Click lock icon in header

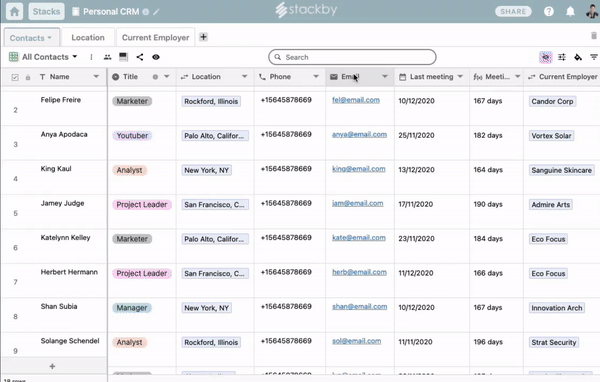[28, 77]
